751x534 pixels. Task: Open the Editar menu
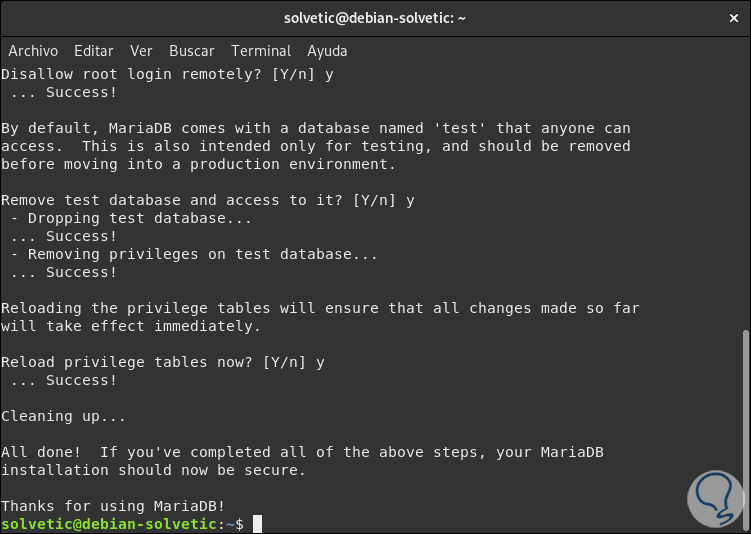click(94, 51)
